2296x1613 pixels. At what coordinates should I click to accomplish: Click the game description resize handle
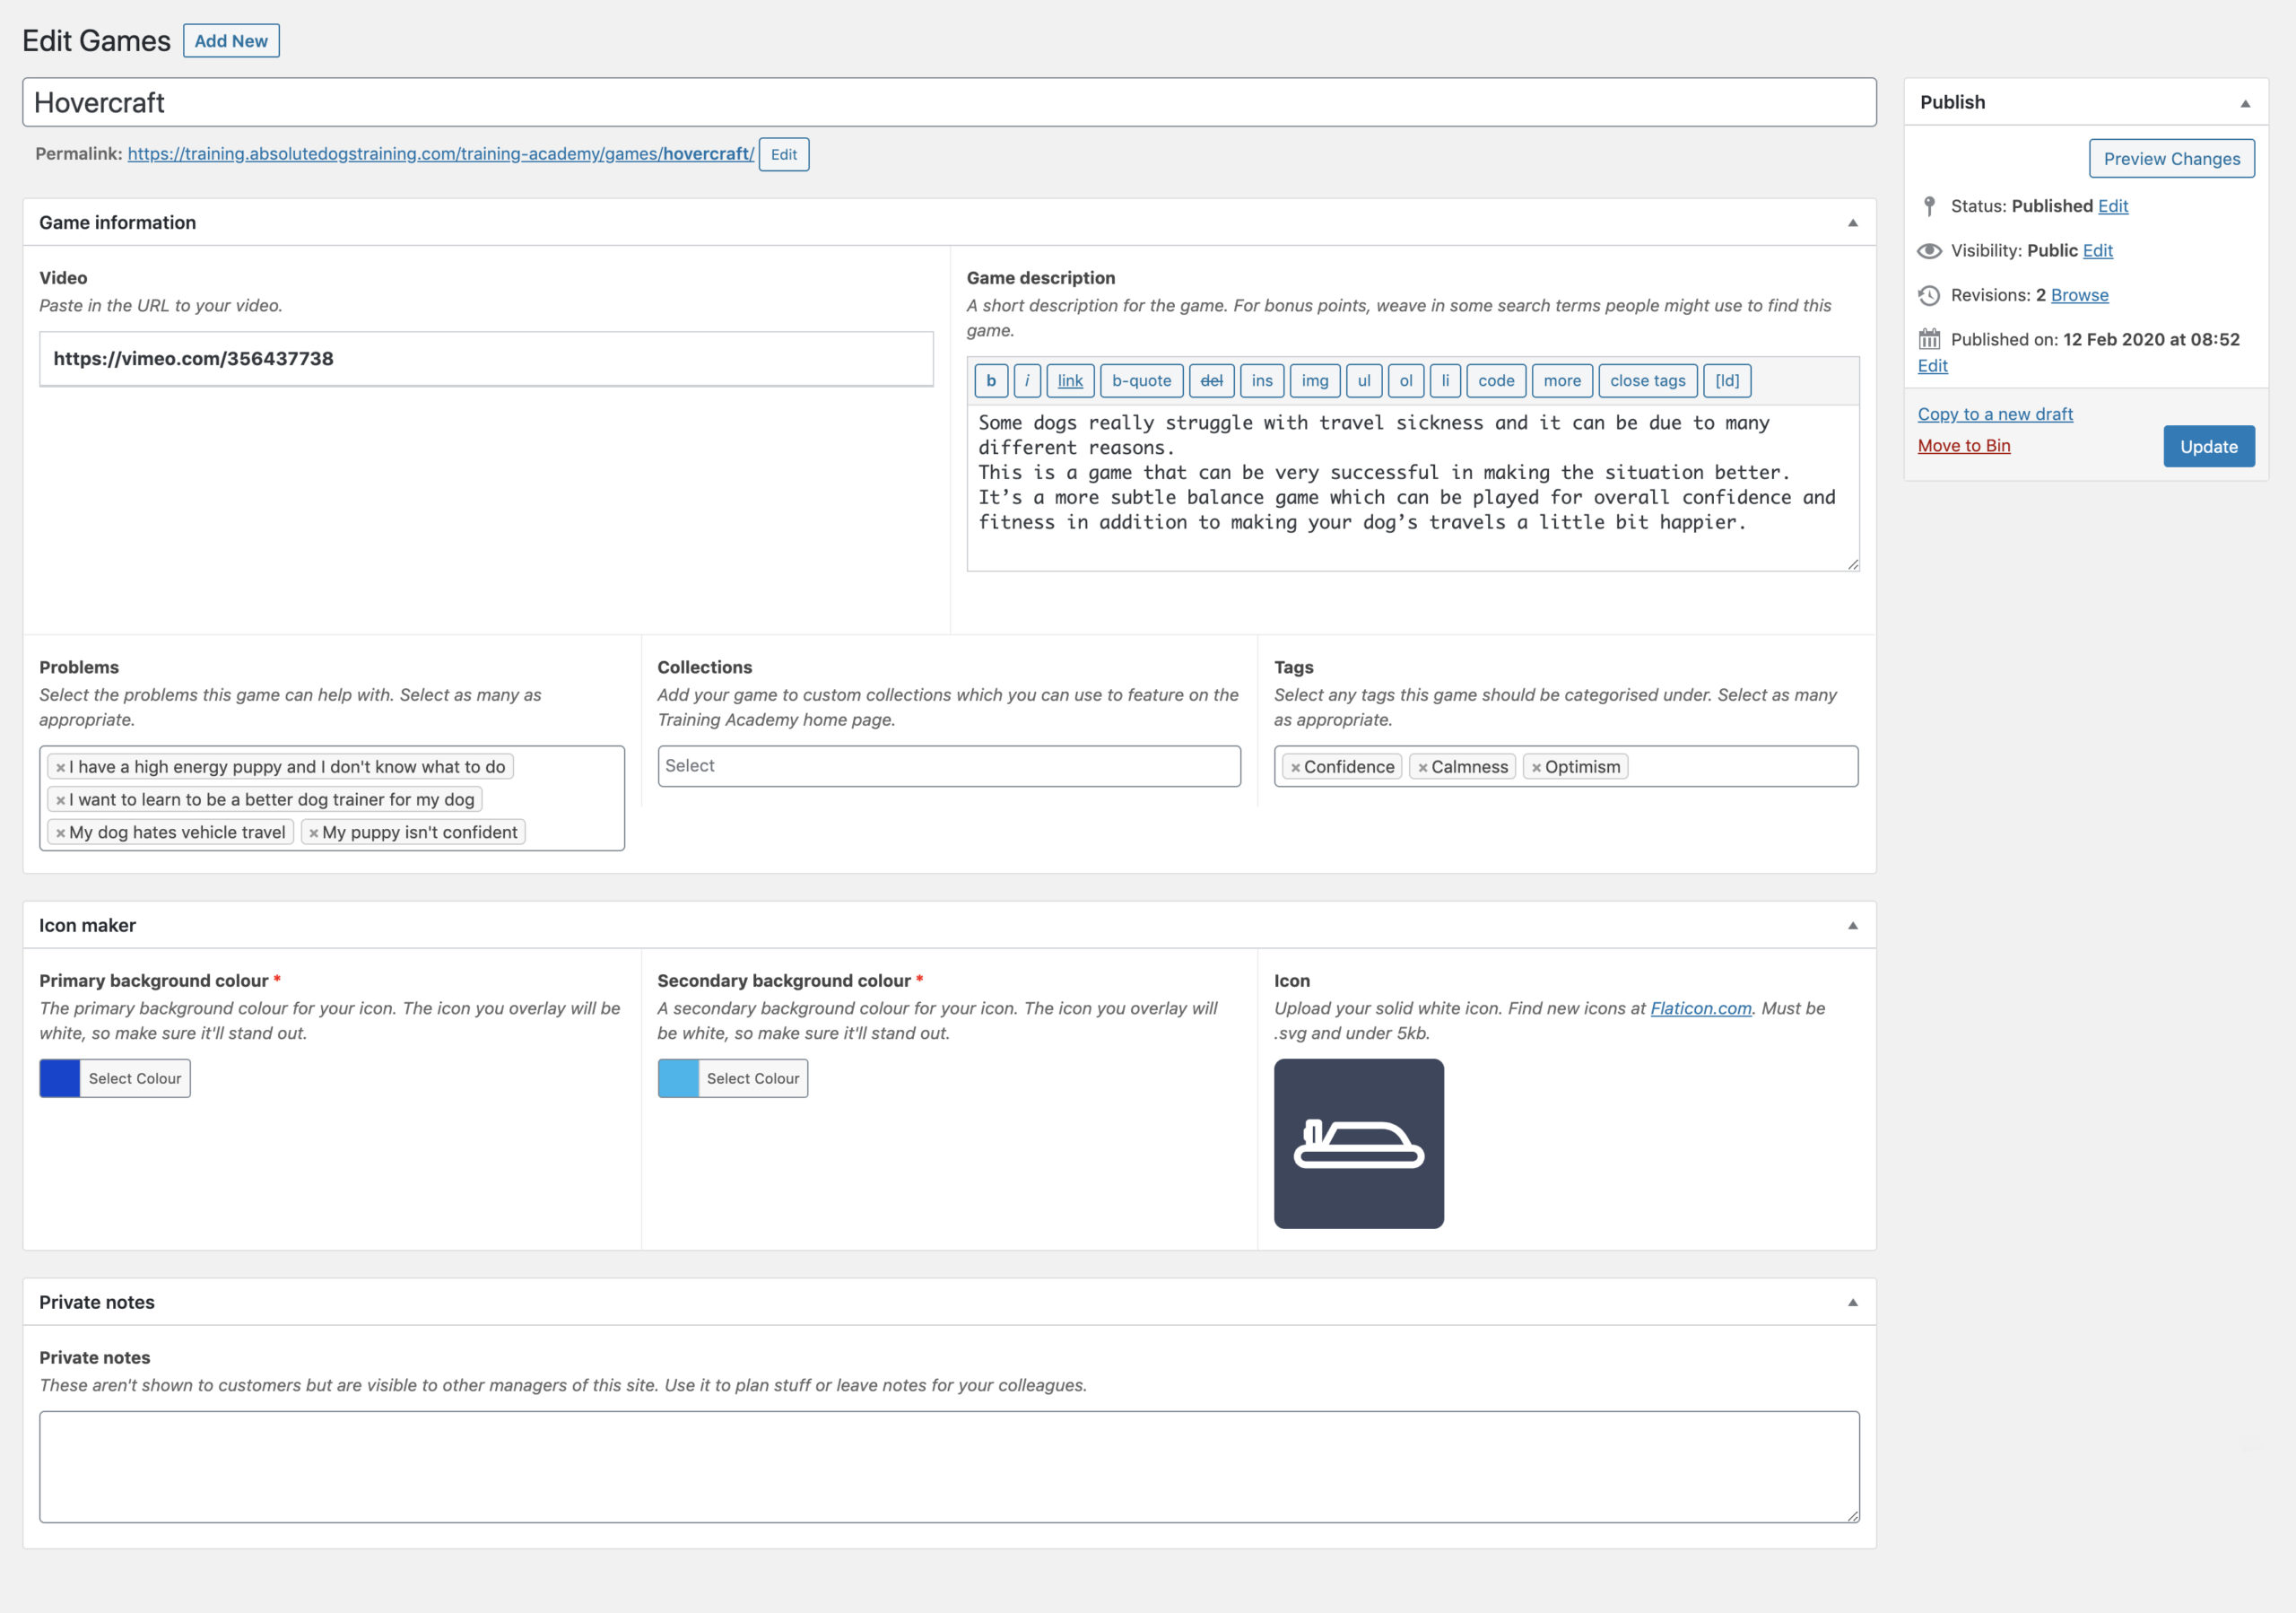click(x=1853, y=565)
